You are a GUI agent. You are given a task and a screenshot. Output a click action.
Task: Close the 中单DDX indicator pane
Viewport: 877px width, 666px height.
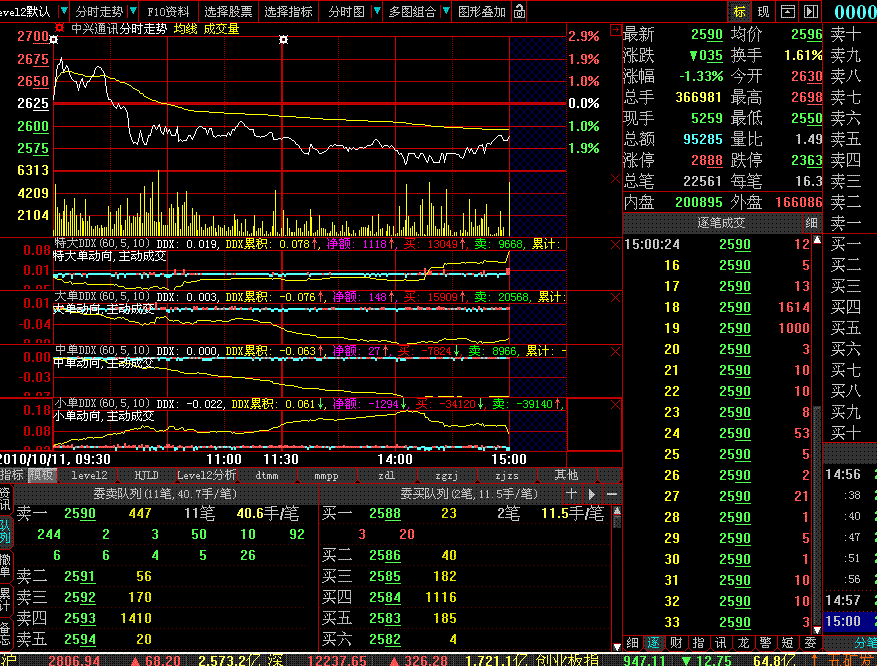pos(615,351)
